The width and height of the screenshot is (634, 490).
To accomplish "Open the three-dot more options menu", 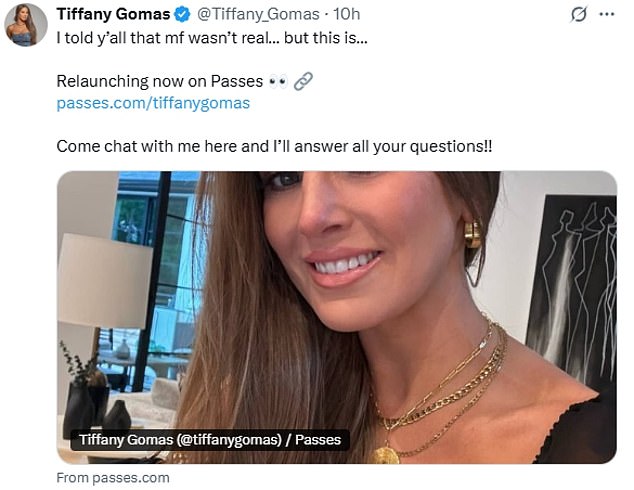I will [607, 15].
